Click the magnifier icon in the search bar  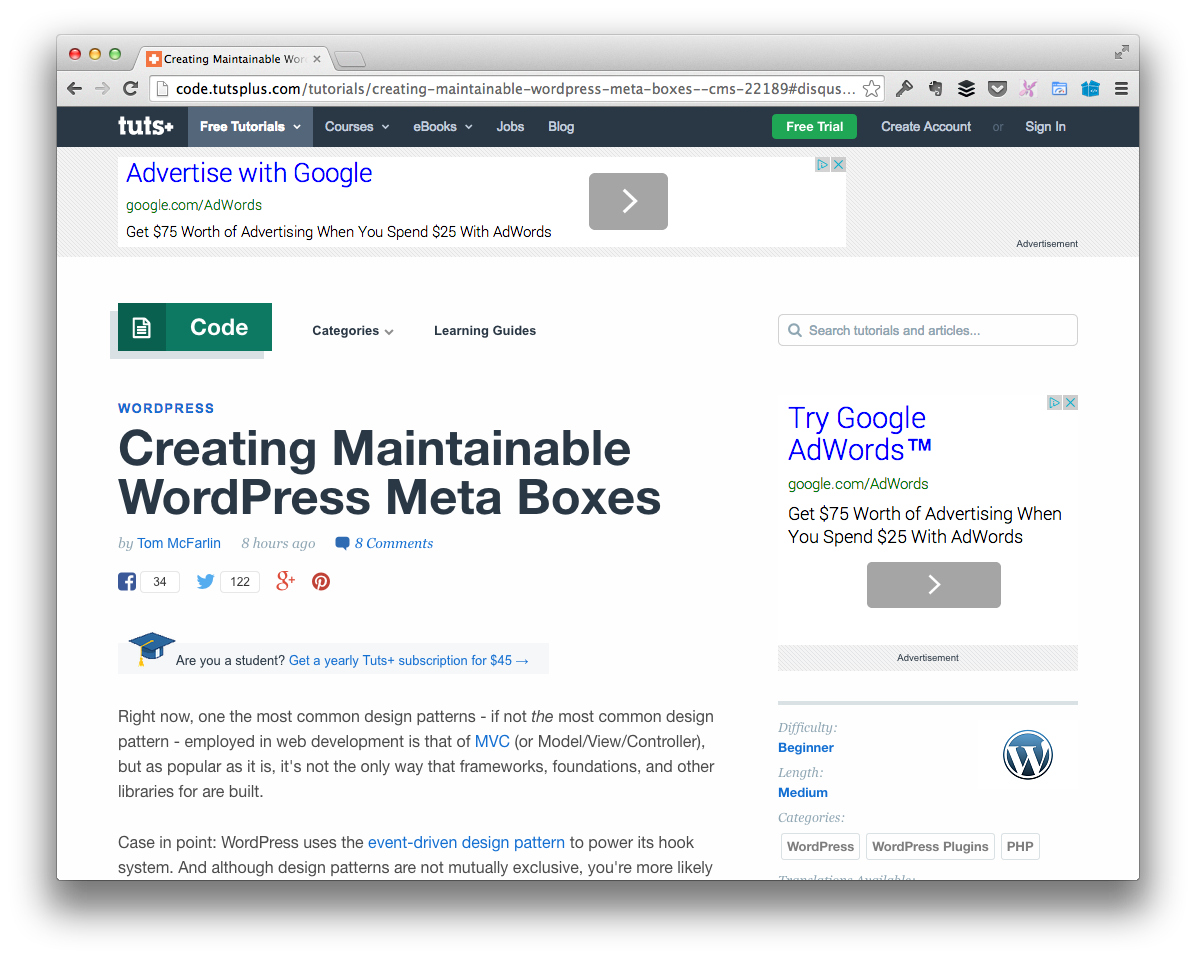pos(795,330)
